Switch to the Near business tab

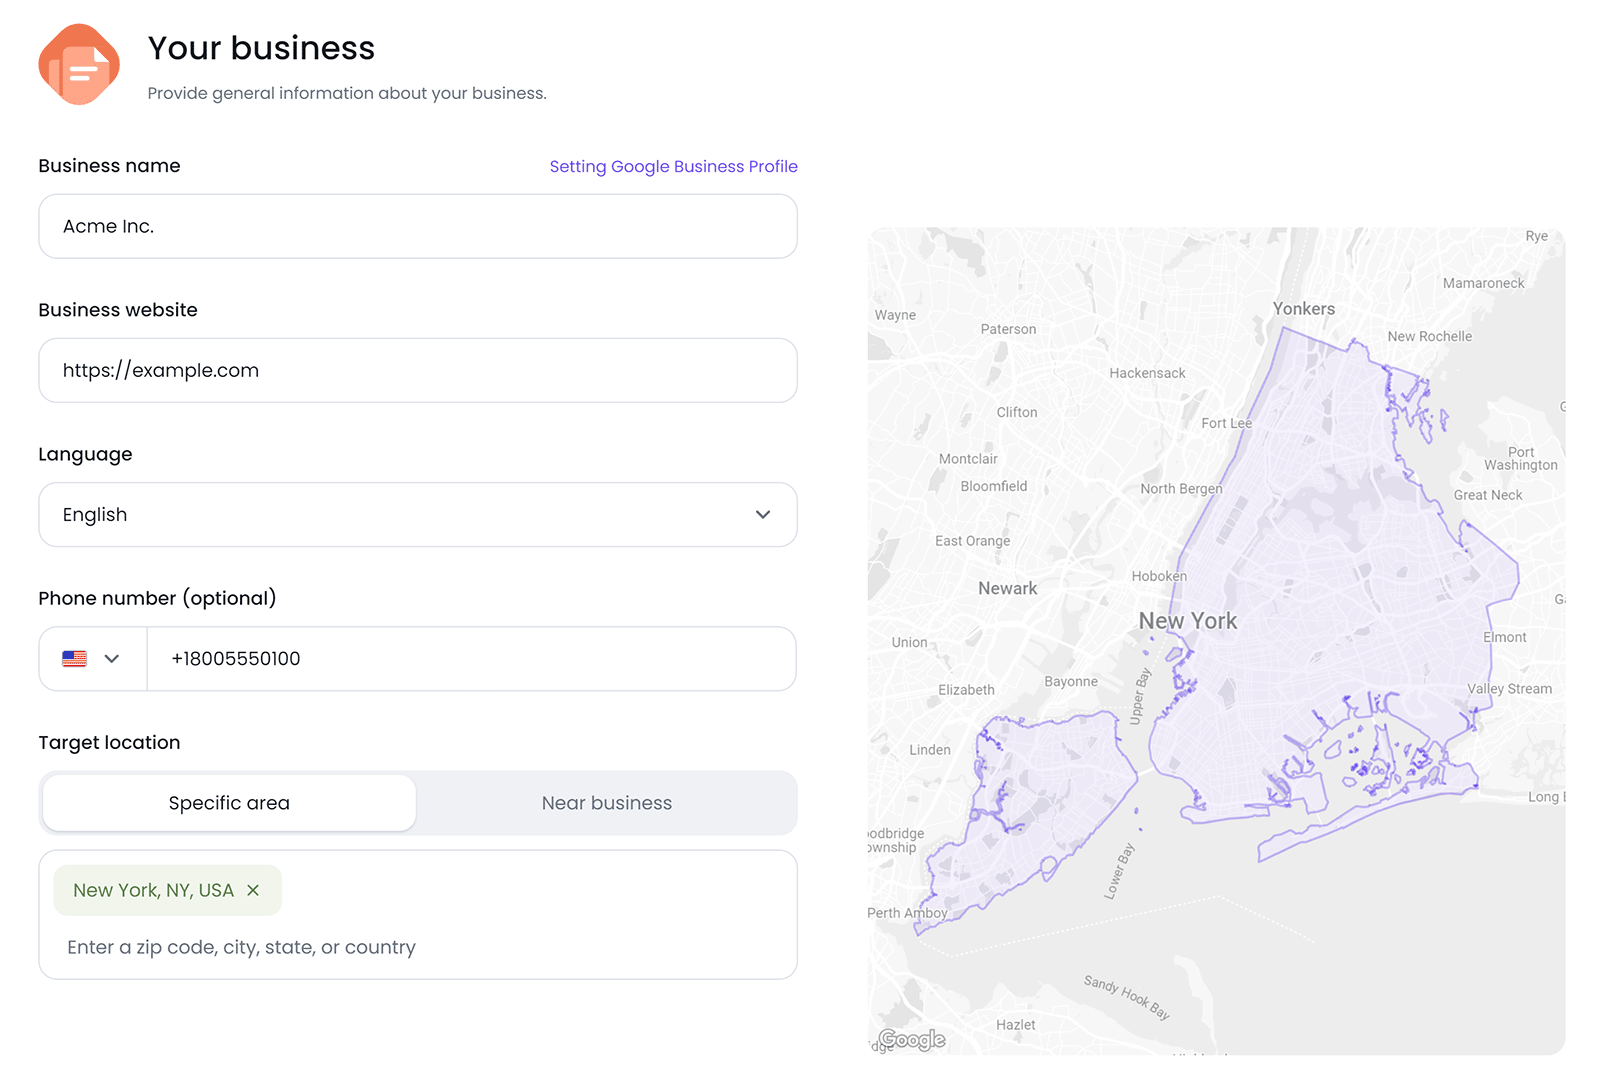click(606, 802)
